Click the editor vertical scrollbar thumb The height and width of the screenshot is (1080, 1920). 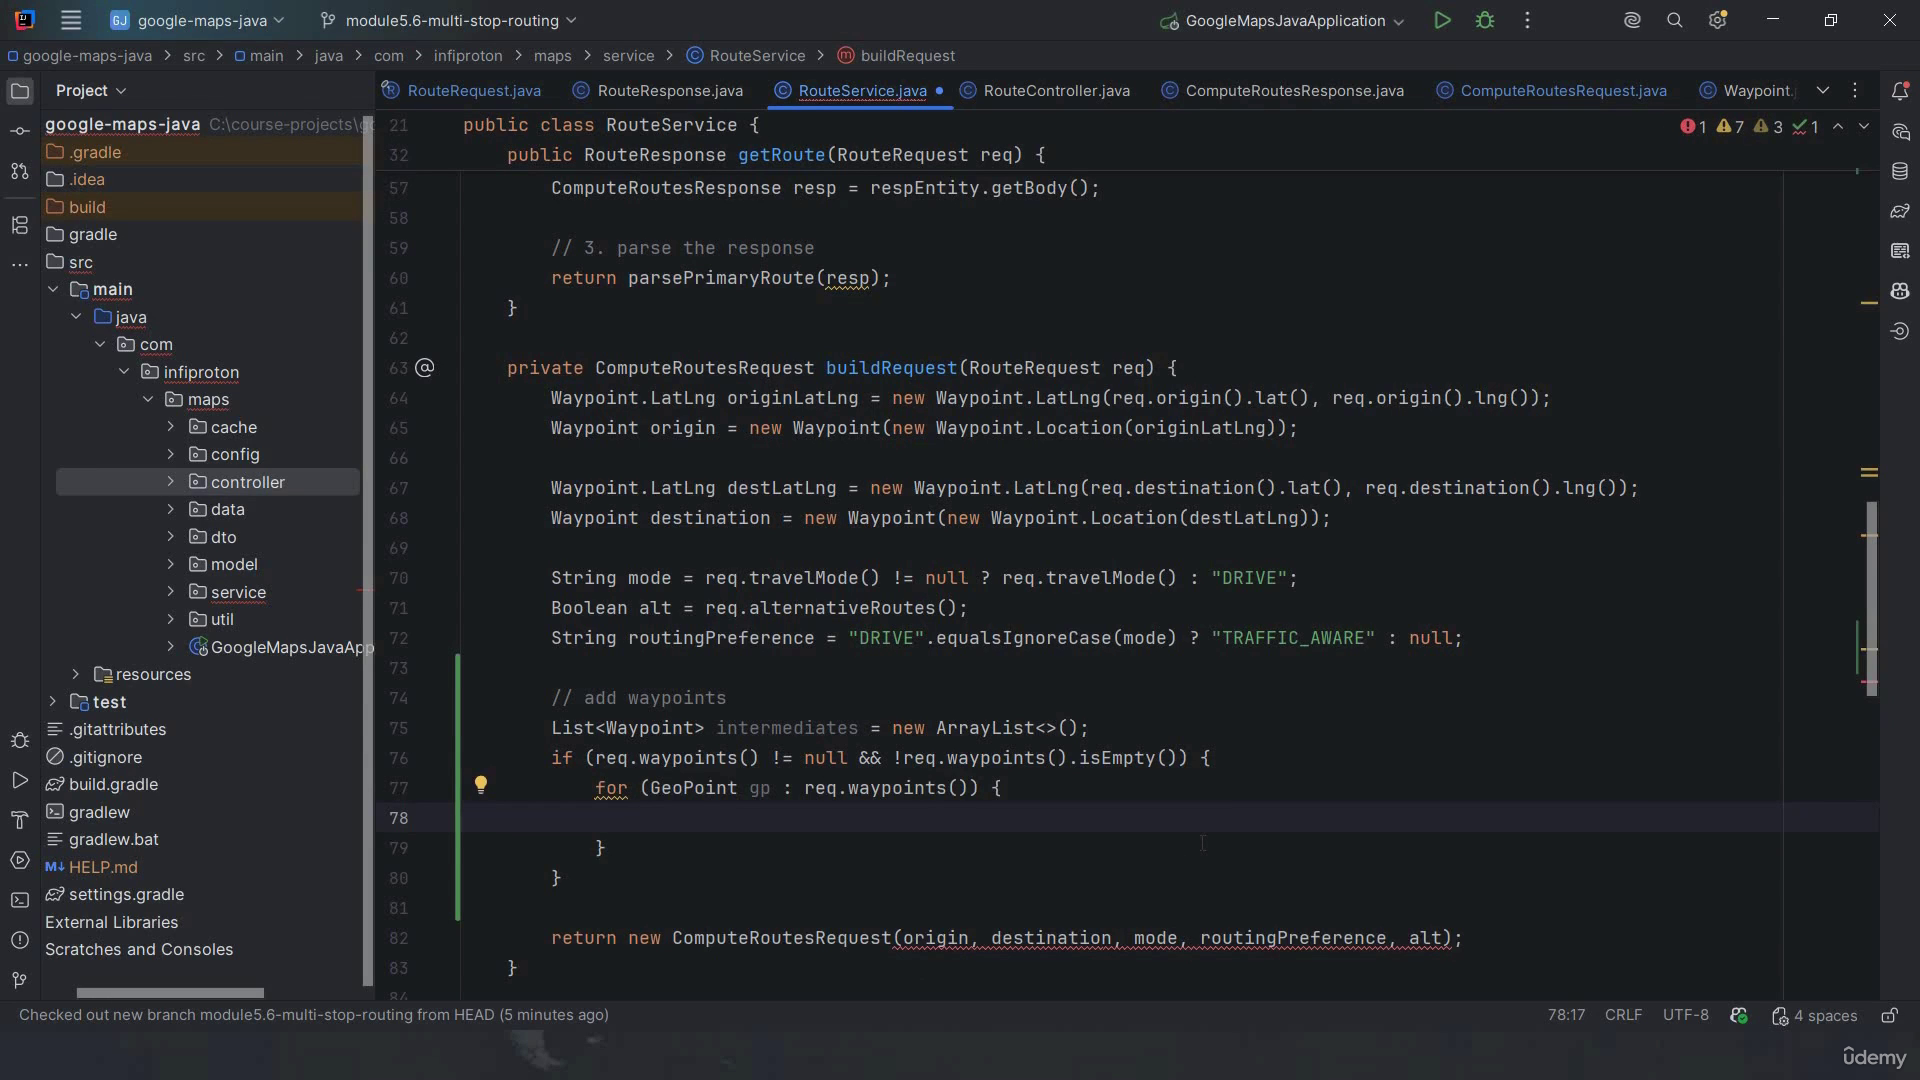[x=1871, y=598]
